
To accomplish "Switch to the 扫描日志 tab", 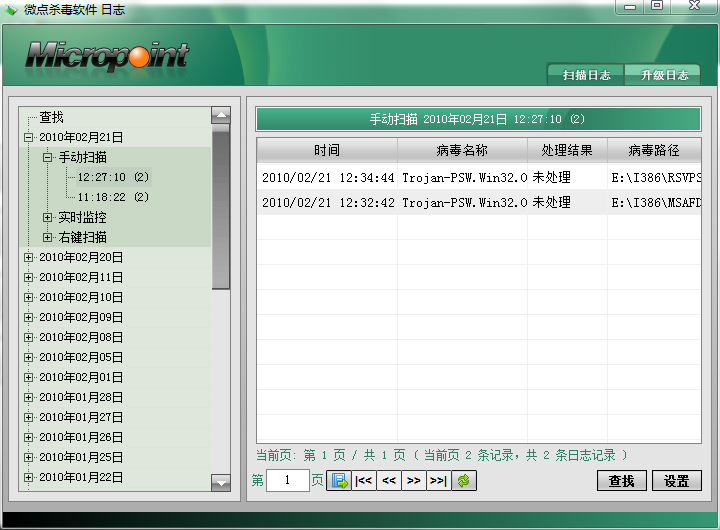I will (586, 75).
